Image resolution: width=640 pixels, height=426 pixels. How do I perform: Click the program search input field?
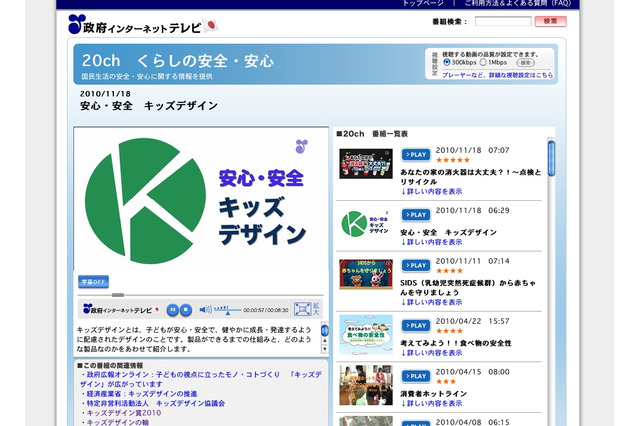point(503,21)
